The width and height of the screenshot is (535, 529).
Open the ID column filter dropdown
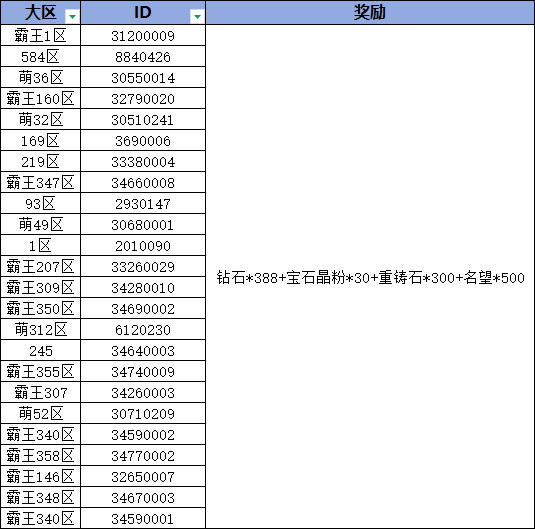point(197,16)
